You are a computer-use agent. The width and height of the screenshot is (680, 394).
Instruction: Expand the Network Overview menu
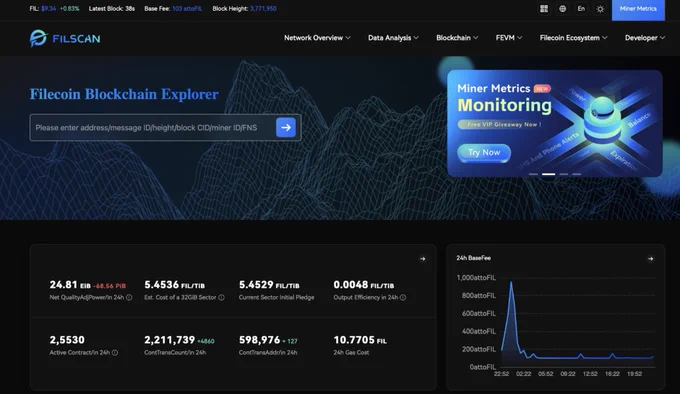317,38
